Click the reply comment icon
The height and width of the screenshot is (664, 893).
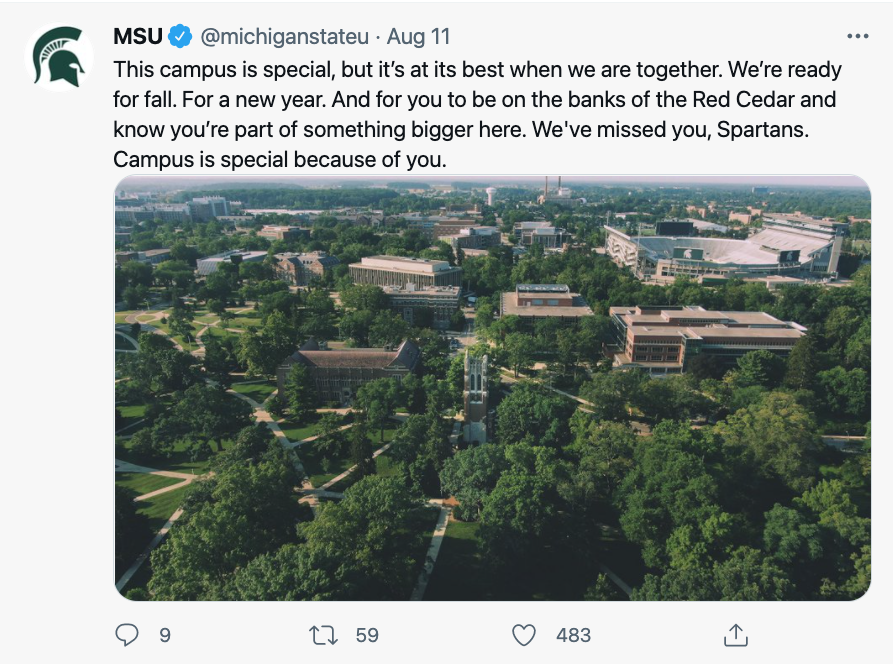tap(127, 634)
